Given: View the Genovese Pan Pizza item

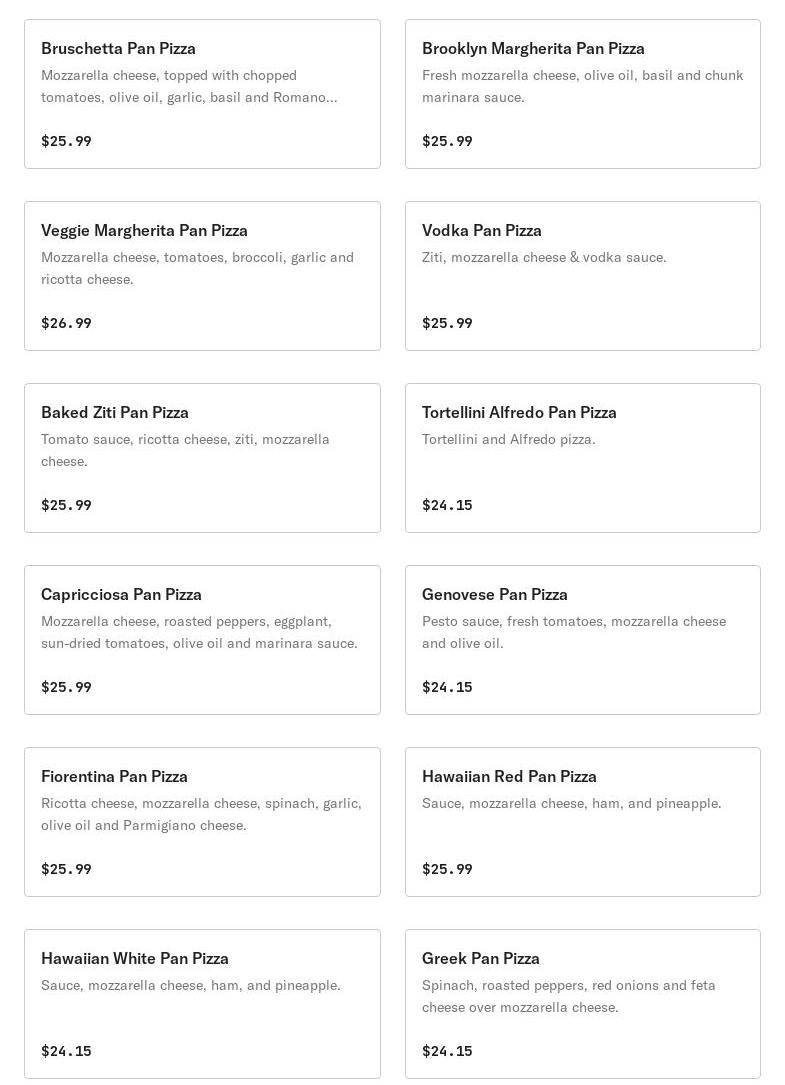Looking at the screenshot, I should [x=583, y=640].
